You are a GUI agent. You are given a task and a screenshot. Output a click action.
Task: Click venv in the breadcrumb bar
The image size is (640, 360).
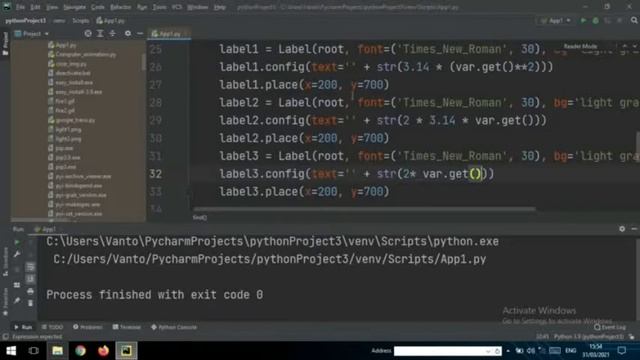(x=59, y=20)
